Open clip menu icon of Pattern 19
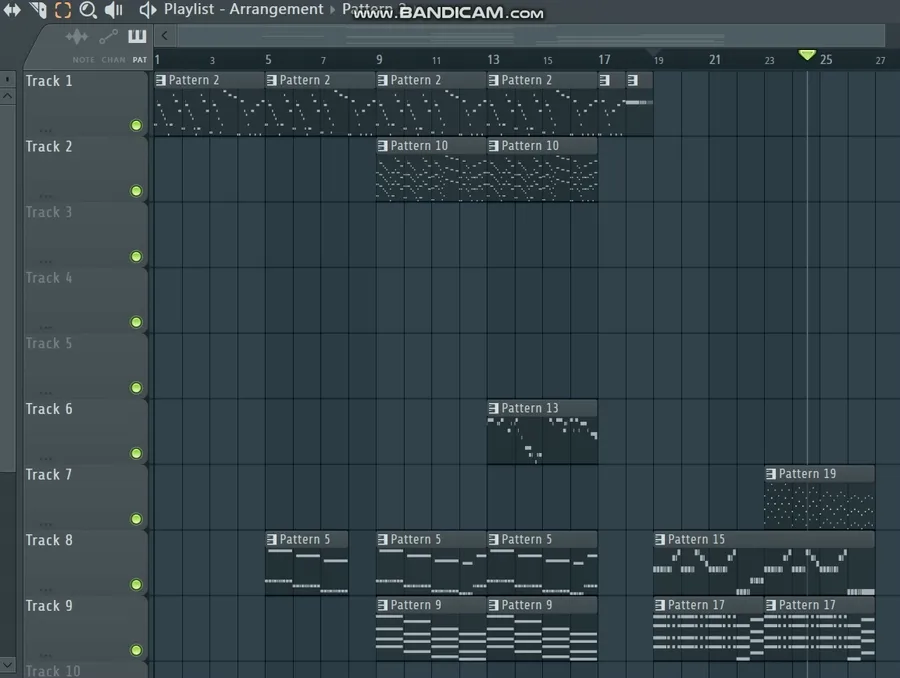 tap(771, 474)
